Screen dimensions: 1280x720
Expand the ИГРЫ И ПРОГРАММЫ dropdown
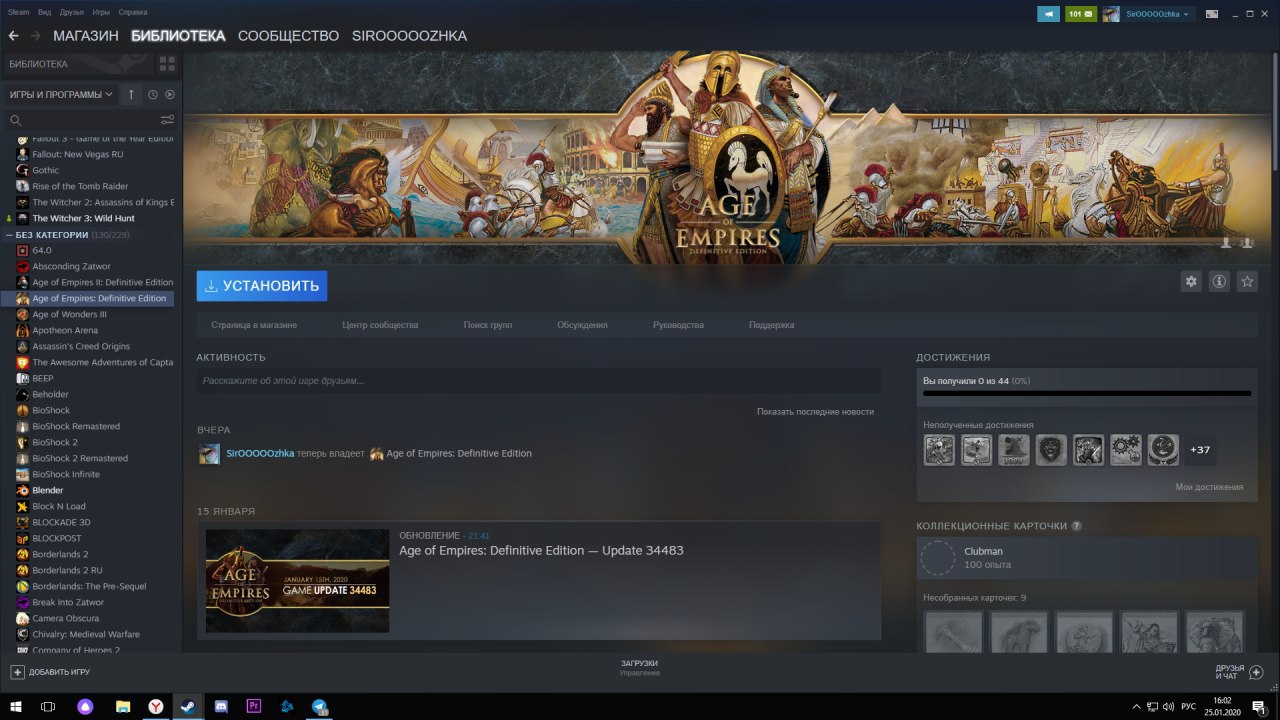pos(60,95)
